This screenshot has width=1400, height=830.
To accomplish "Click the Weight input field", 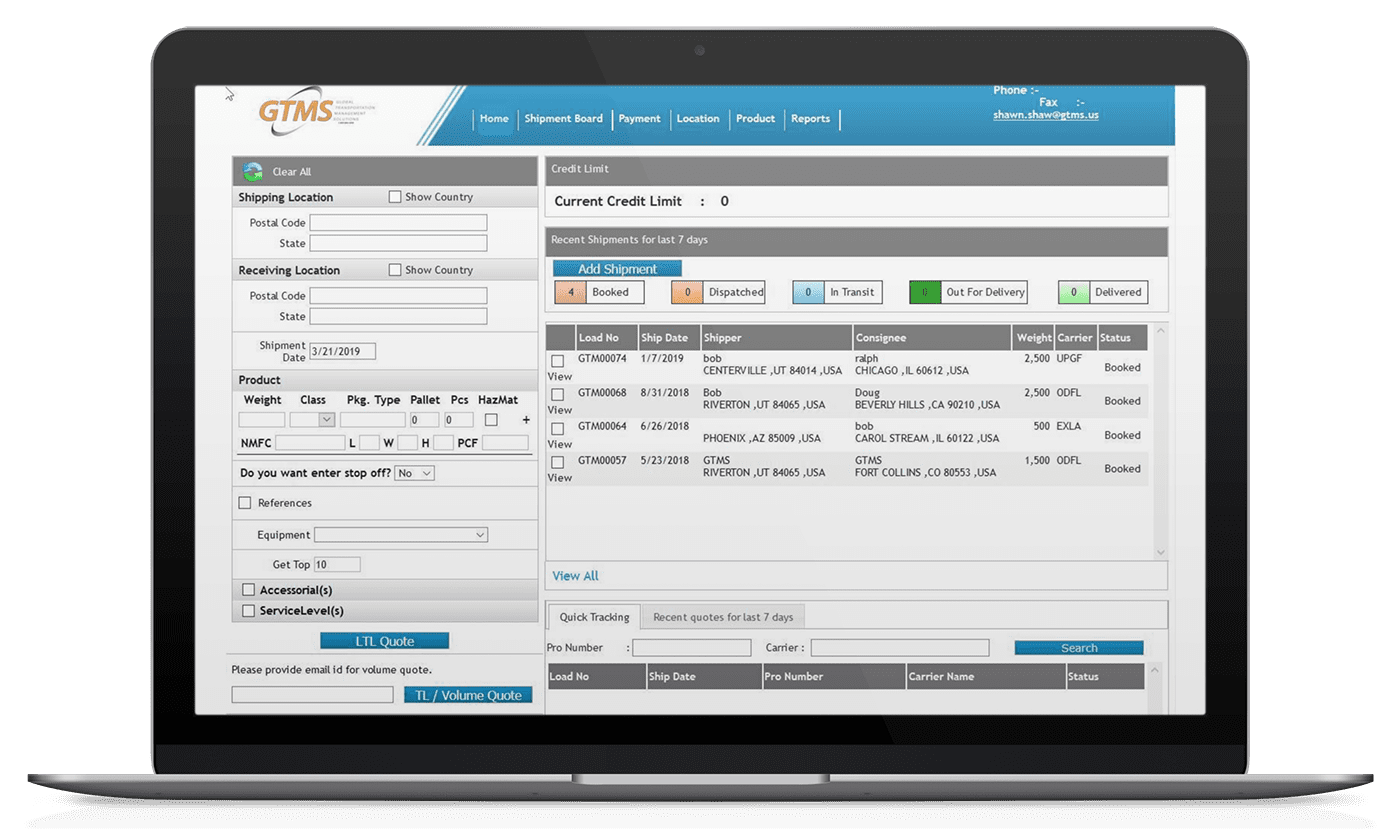I will (x=262, y=420).
